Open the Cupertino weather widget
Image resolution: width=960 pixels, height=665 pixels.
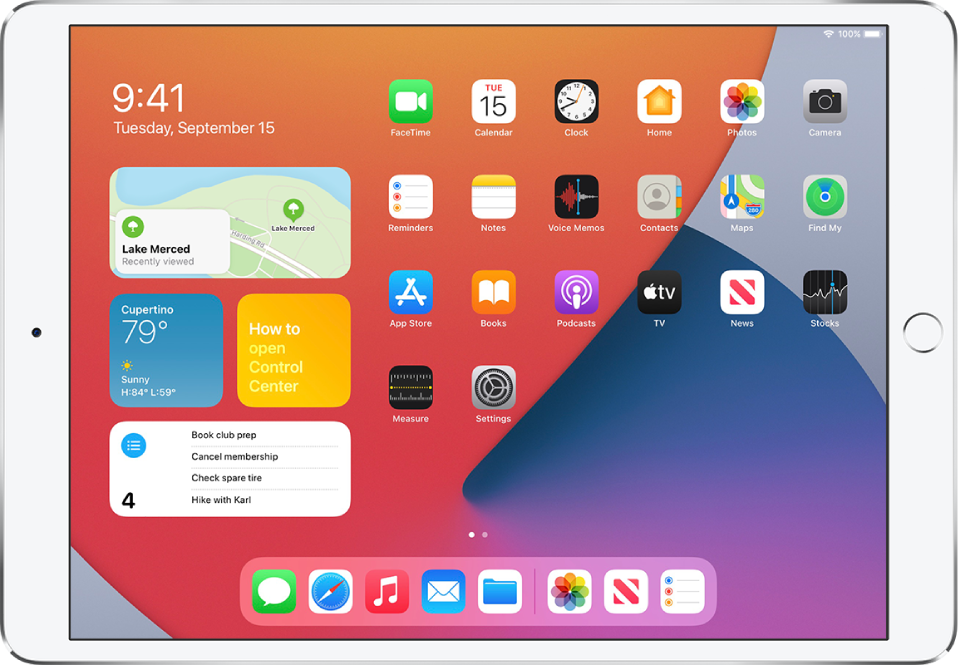(166, 350)
